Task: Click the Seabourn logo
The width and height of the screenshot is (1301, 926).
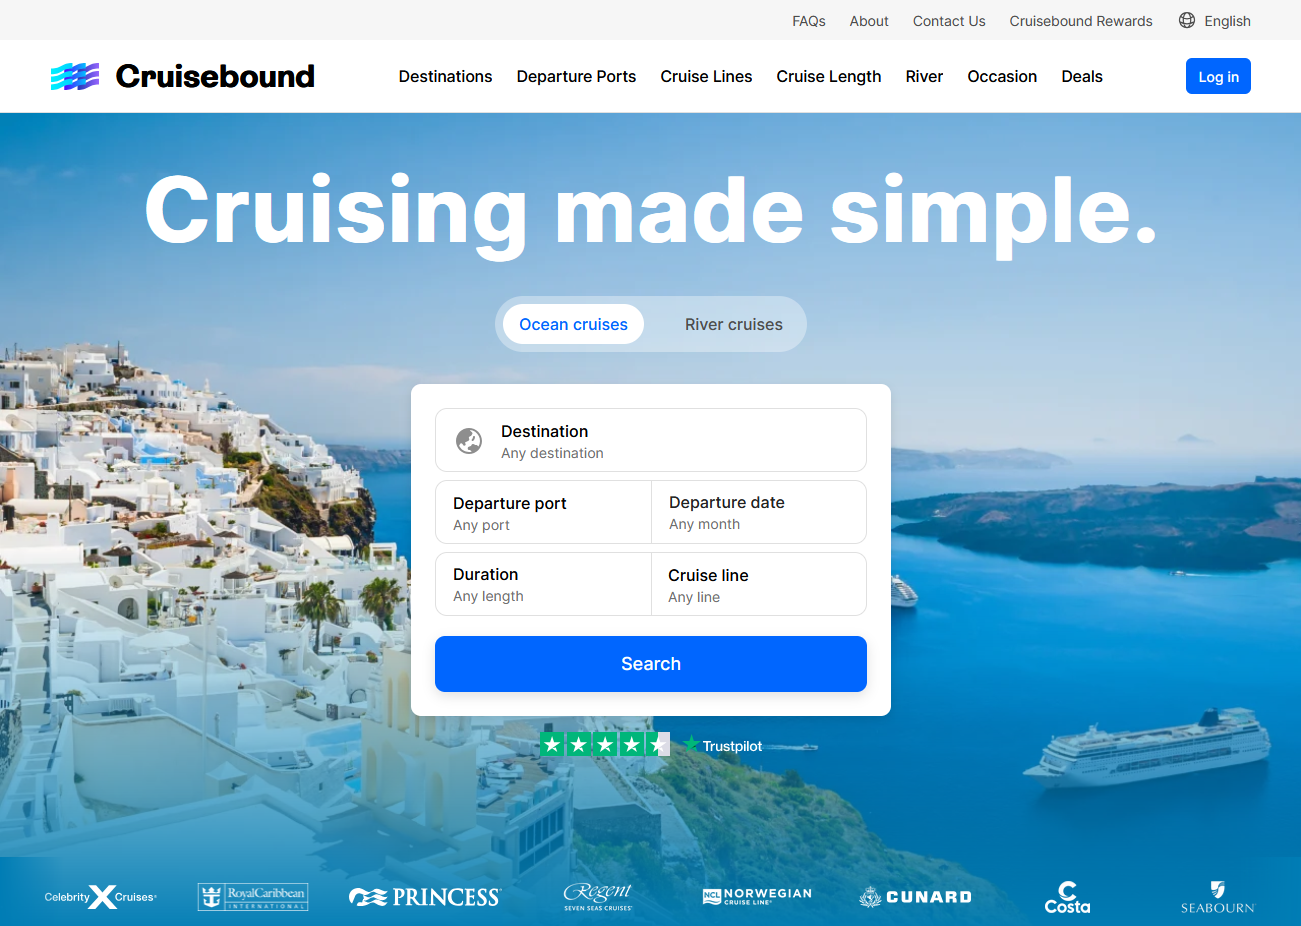Action: pos(1217,897)
